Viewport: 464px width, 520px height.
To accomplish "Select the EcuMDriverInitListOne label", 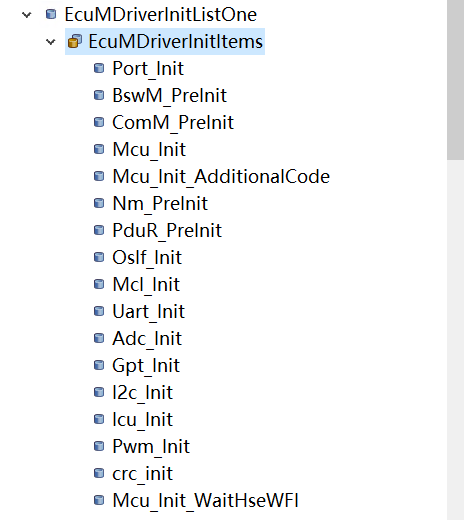I will [x=161, y=15].
